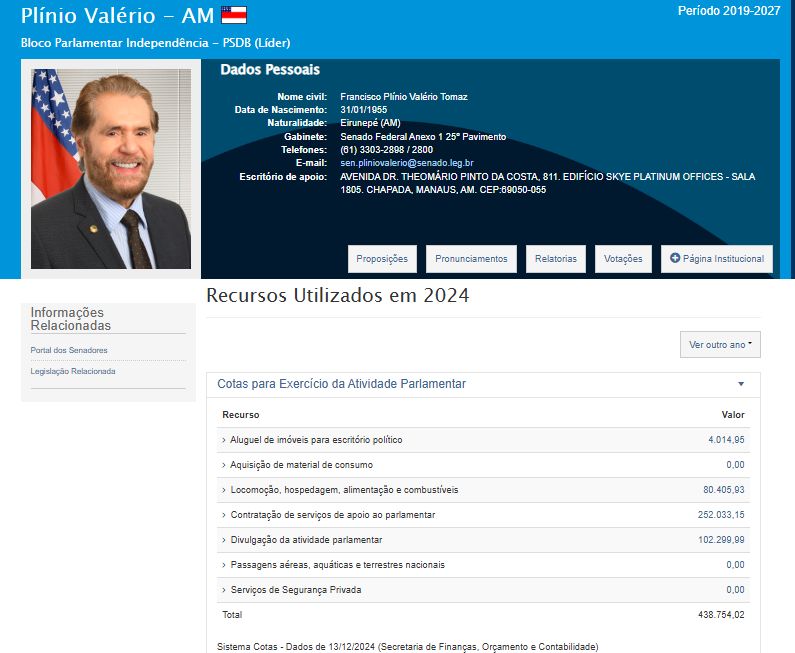Click the Amazonas state flag icon
Viewport: 795px width, 653px height.
234,15
